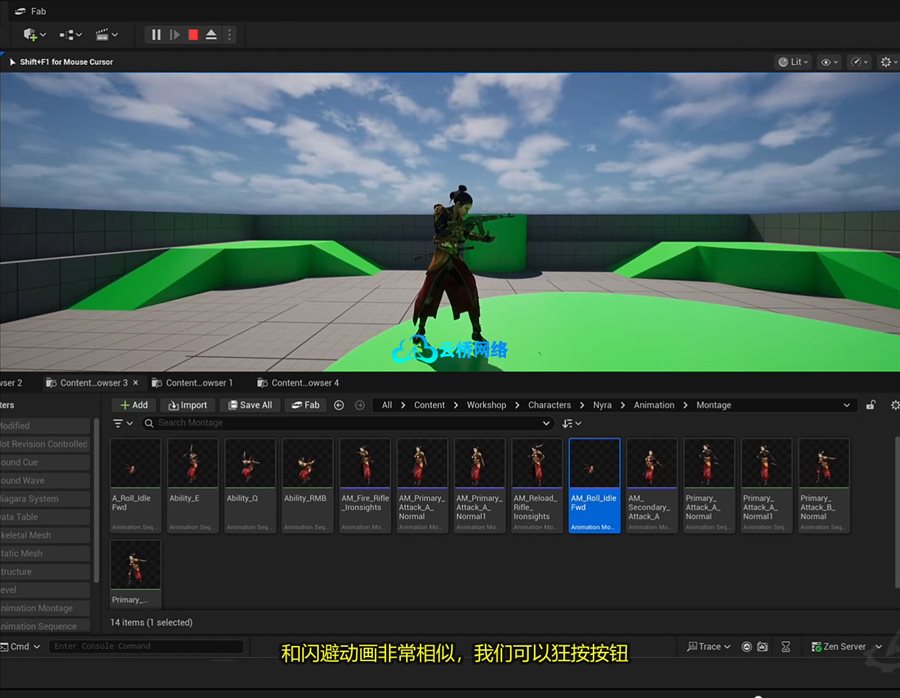This screenshot has width=900, height=698.
Task: Toggle the Animation Montage filter
Action: tap(44, 608)
